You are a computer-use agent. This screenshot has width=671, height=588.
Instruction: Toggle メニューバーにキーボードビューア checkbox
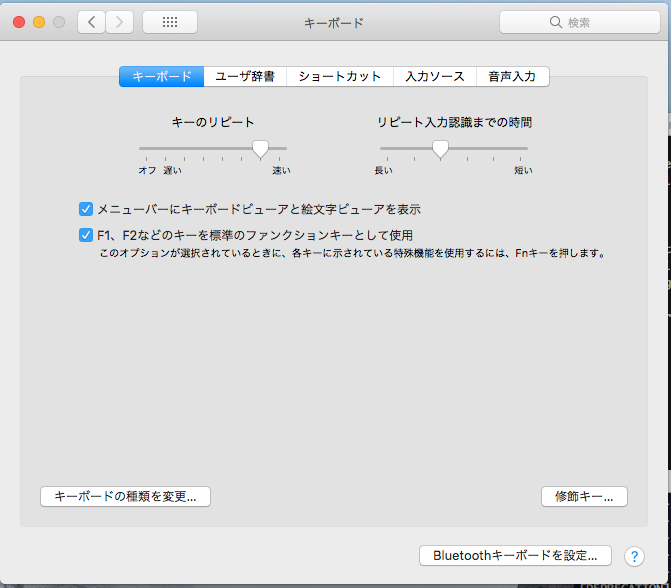pyautogui.click(x=86, y=209)
